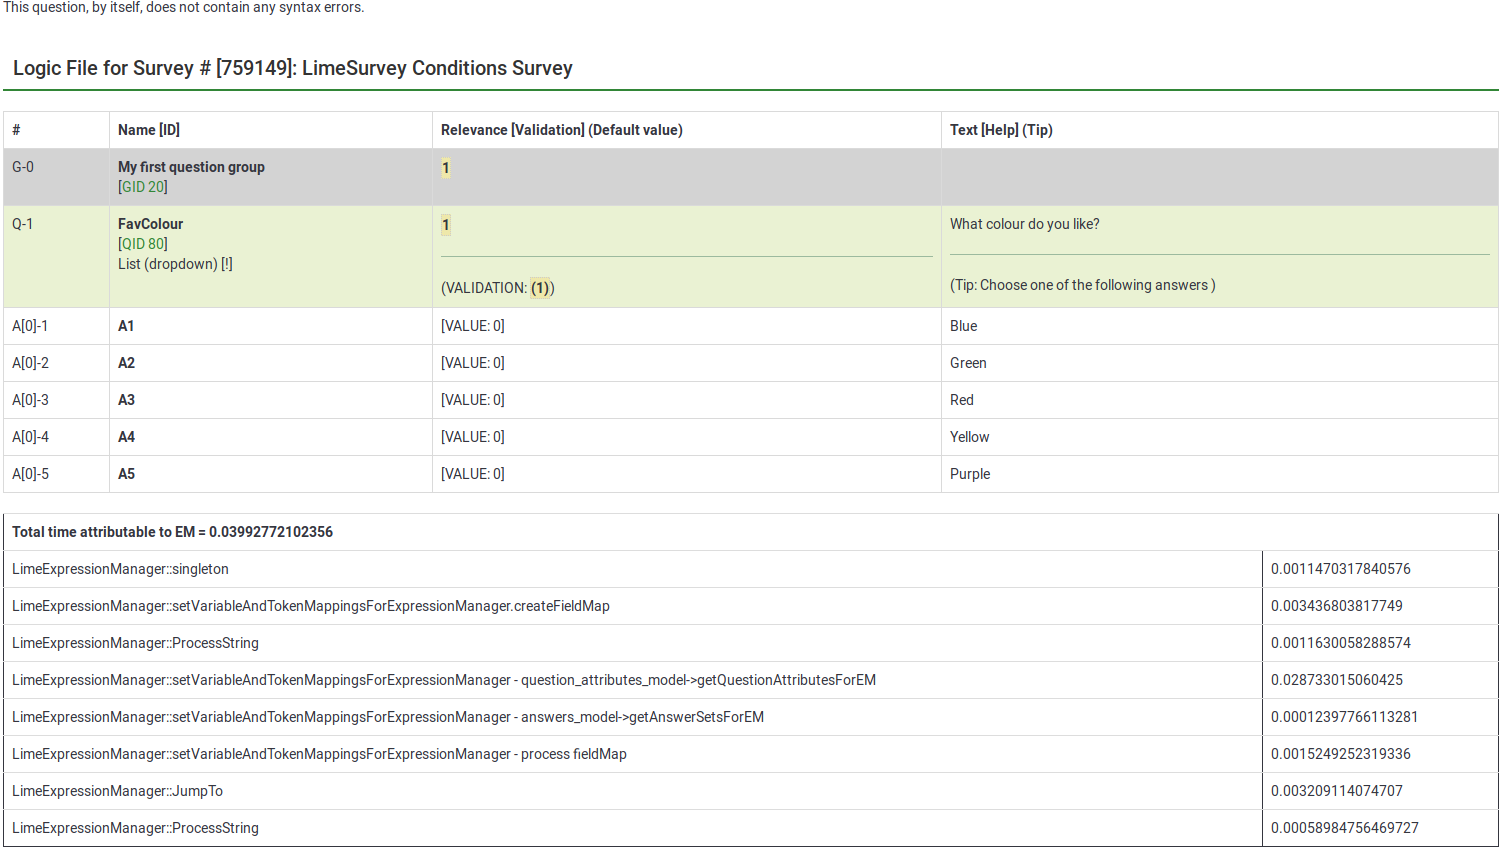Click the Blue answer text
The height and width of the screenshot is (852, 1502).
[x=963, y=326]
